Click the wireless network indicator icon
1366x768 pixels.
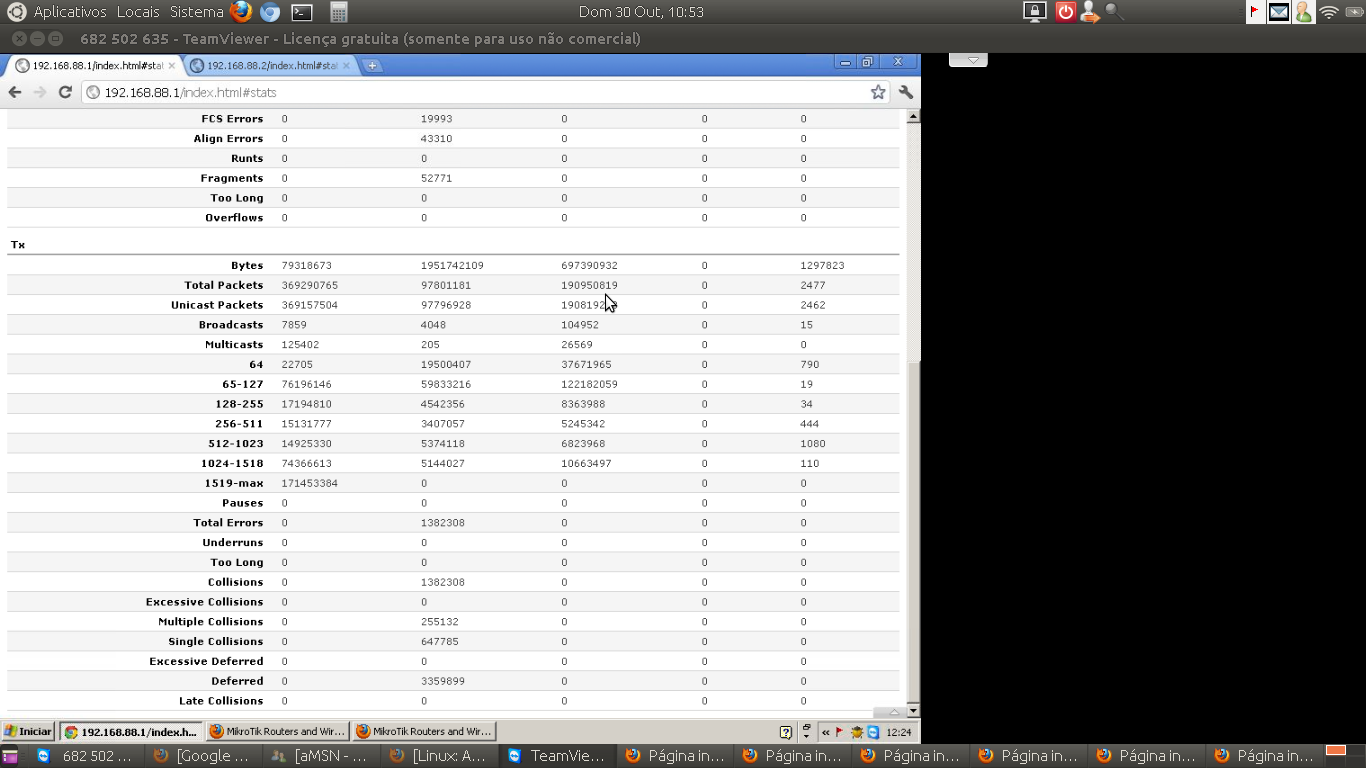1329,12
